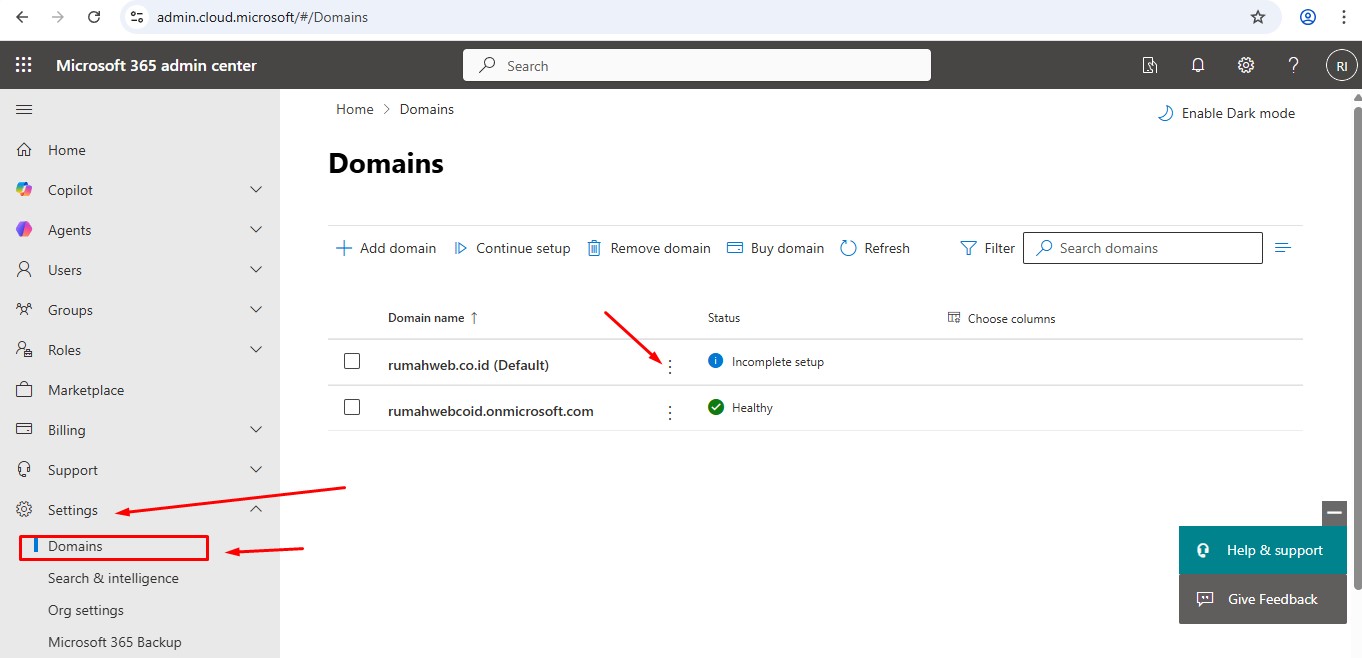The width and height of the screenshot is (1362, 658).
Task: Click the help question mark icon
Action: pyautogui.click(x=1293, y=65)
